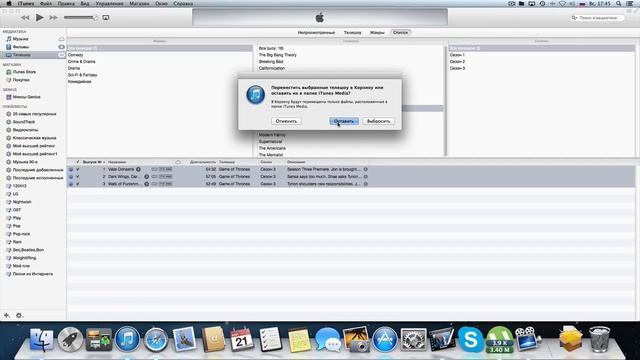Switch to the Телешоу view tab
The width and height of the screenshot is (640, 360).
(x=353, y=32)
